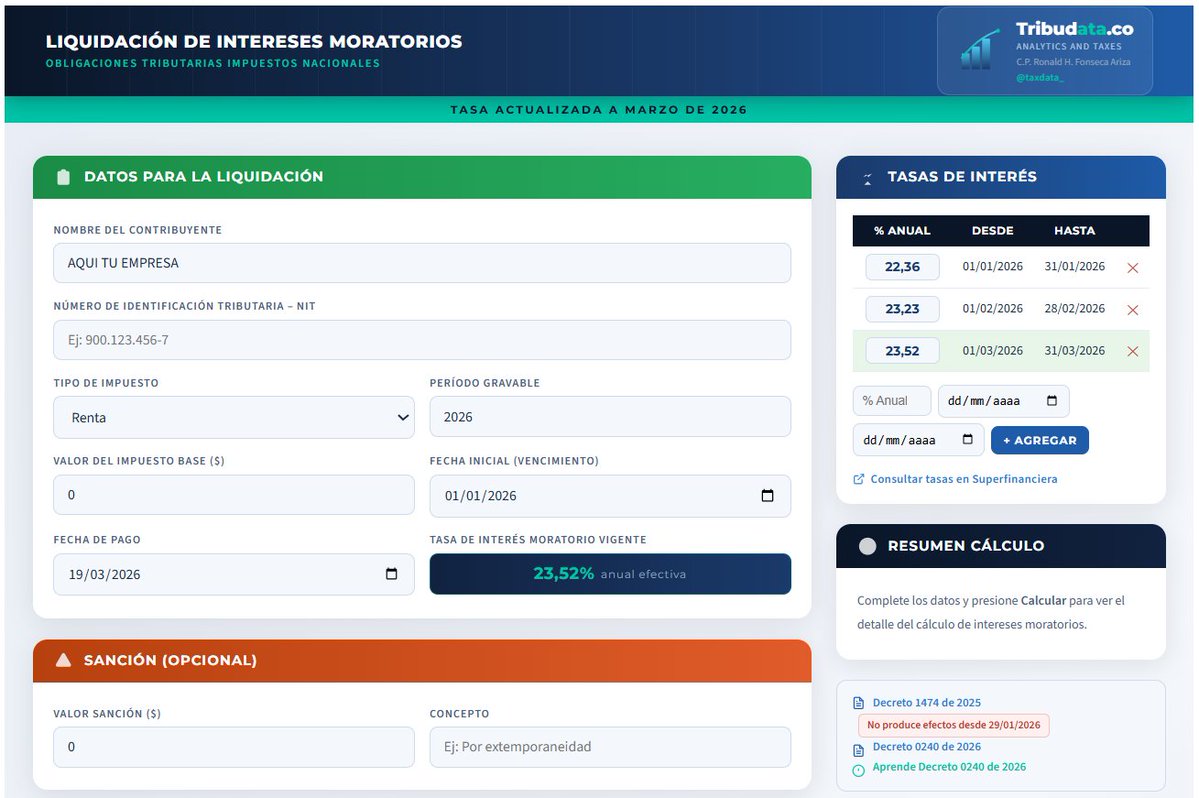
Task: Click the Liquidación de Intereses Moratorios title
Action: 254,41
